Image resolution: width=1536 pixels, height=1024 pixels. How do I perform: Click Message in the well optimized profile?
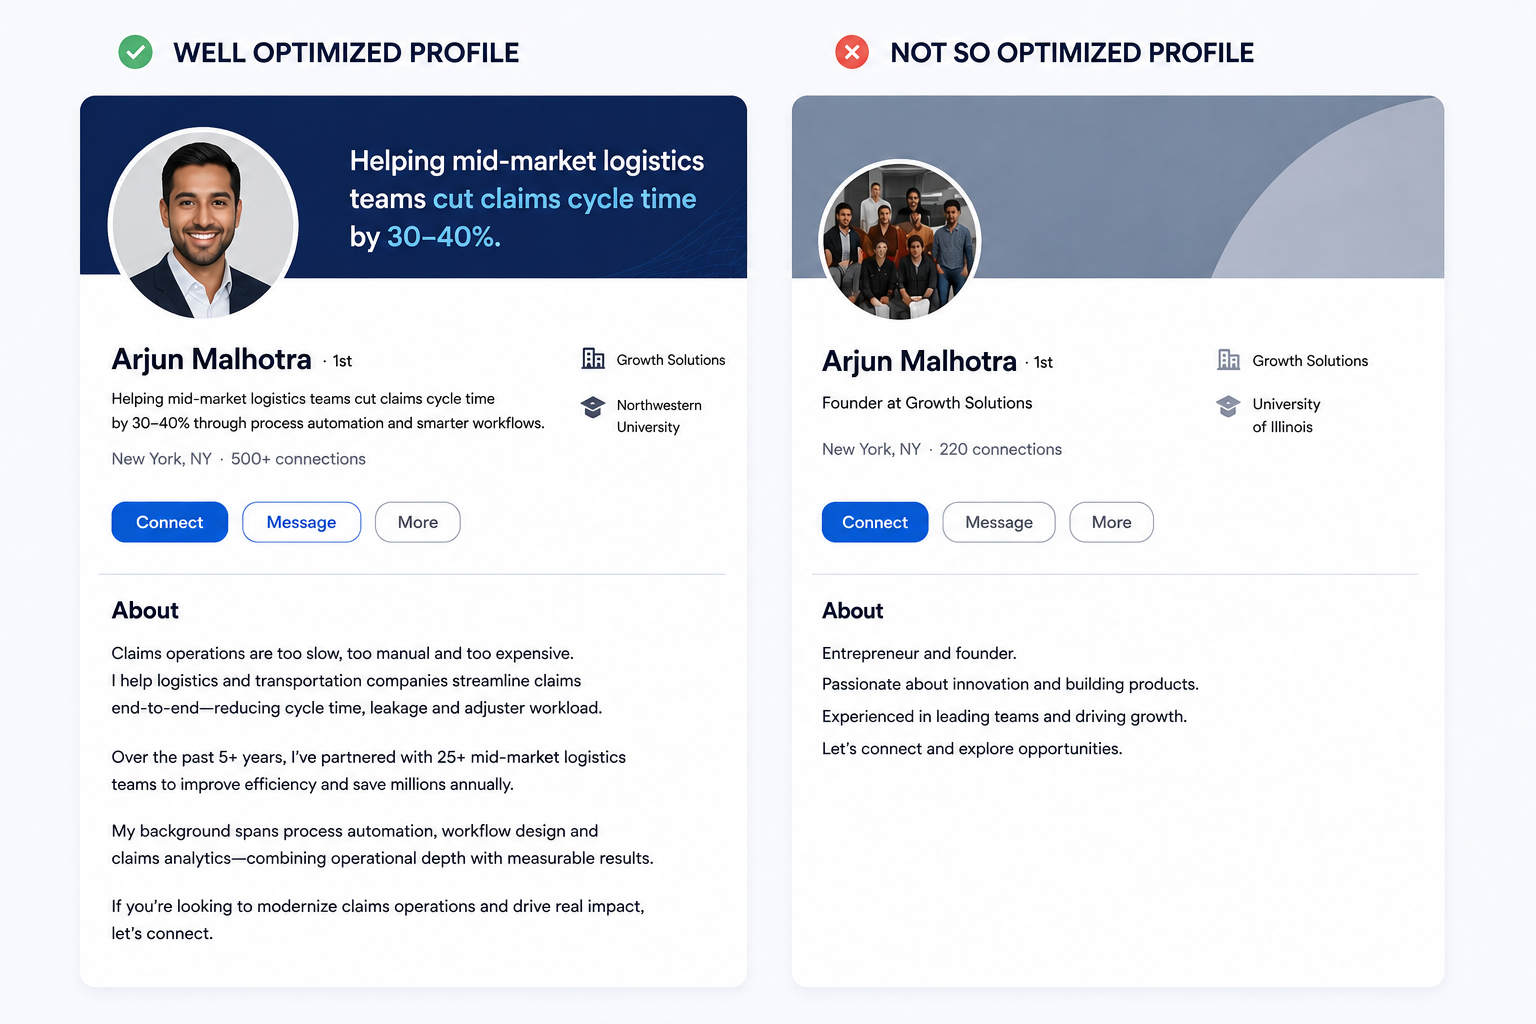[x=301, y=522]
